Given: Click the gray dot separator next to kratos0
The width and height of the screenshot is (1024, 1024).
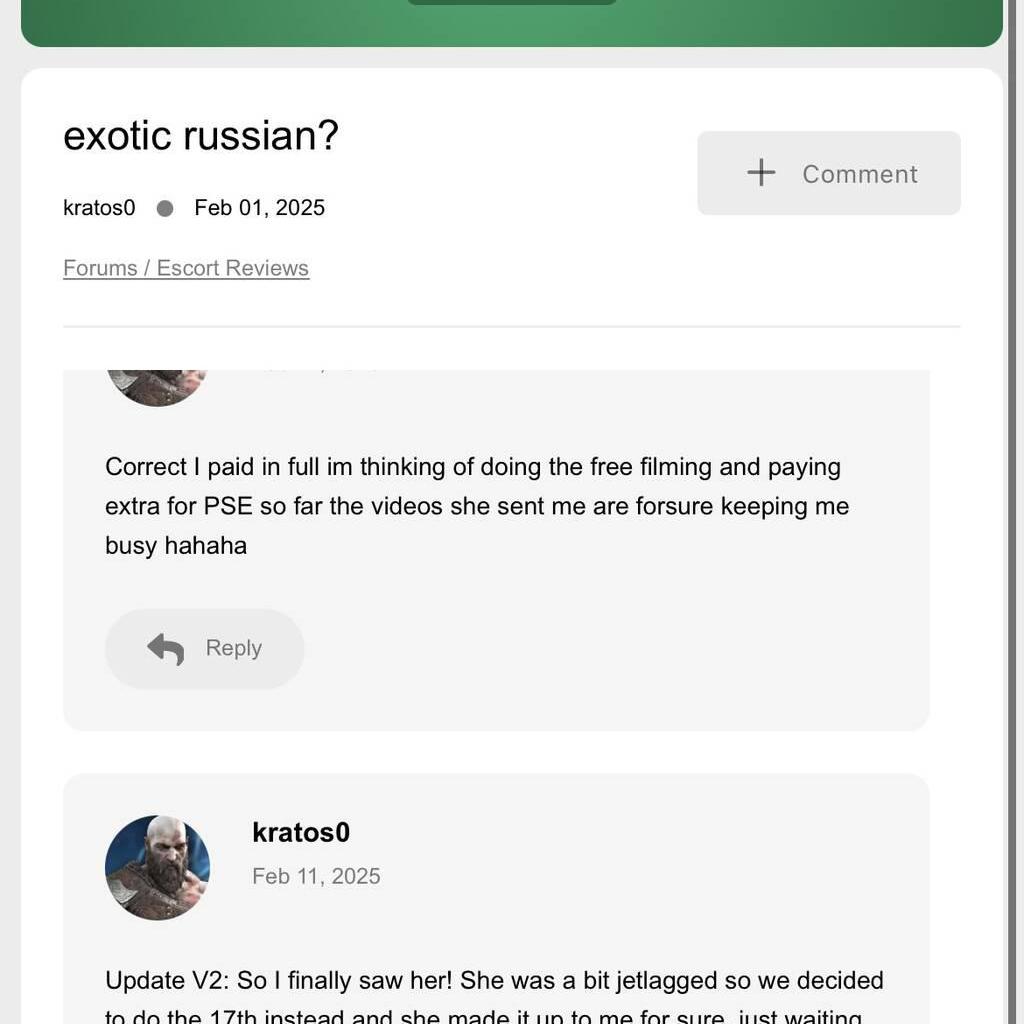Looking at the screenshot, I should click(x=165, y=208).
